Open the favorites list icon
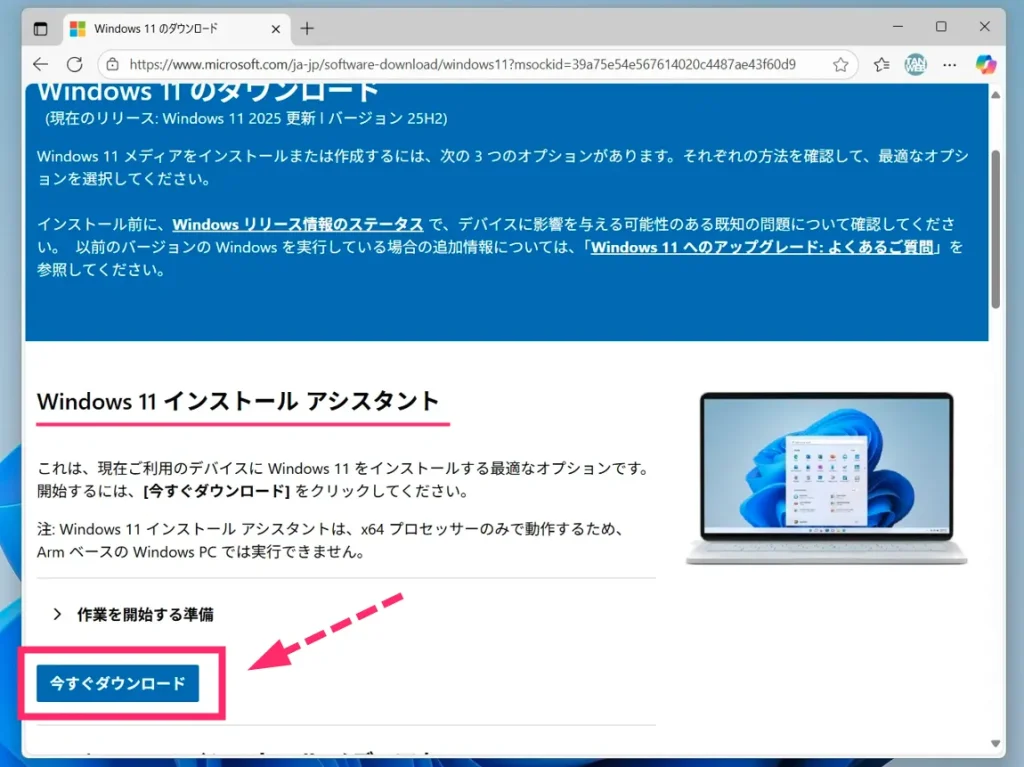The image size is (1024, 767). click(x=881, y=64)
